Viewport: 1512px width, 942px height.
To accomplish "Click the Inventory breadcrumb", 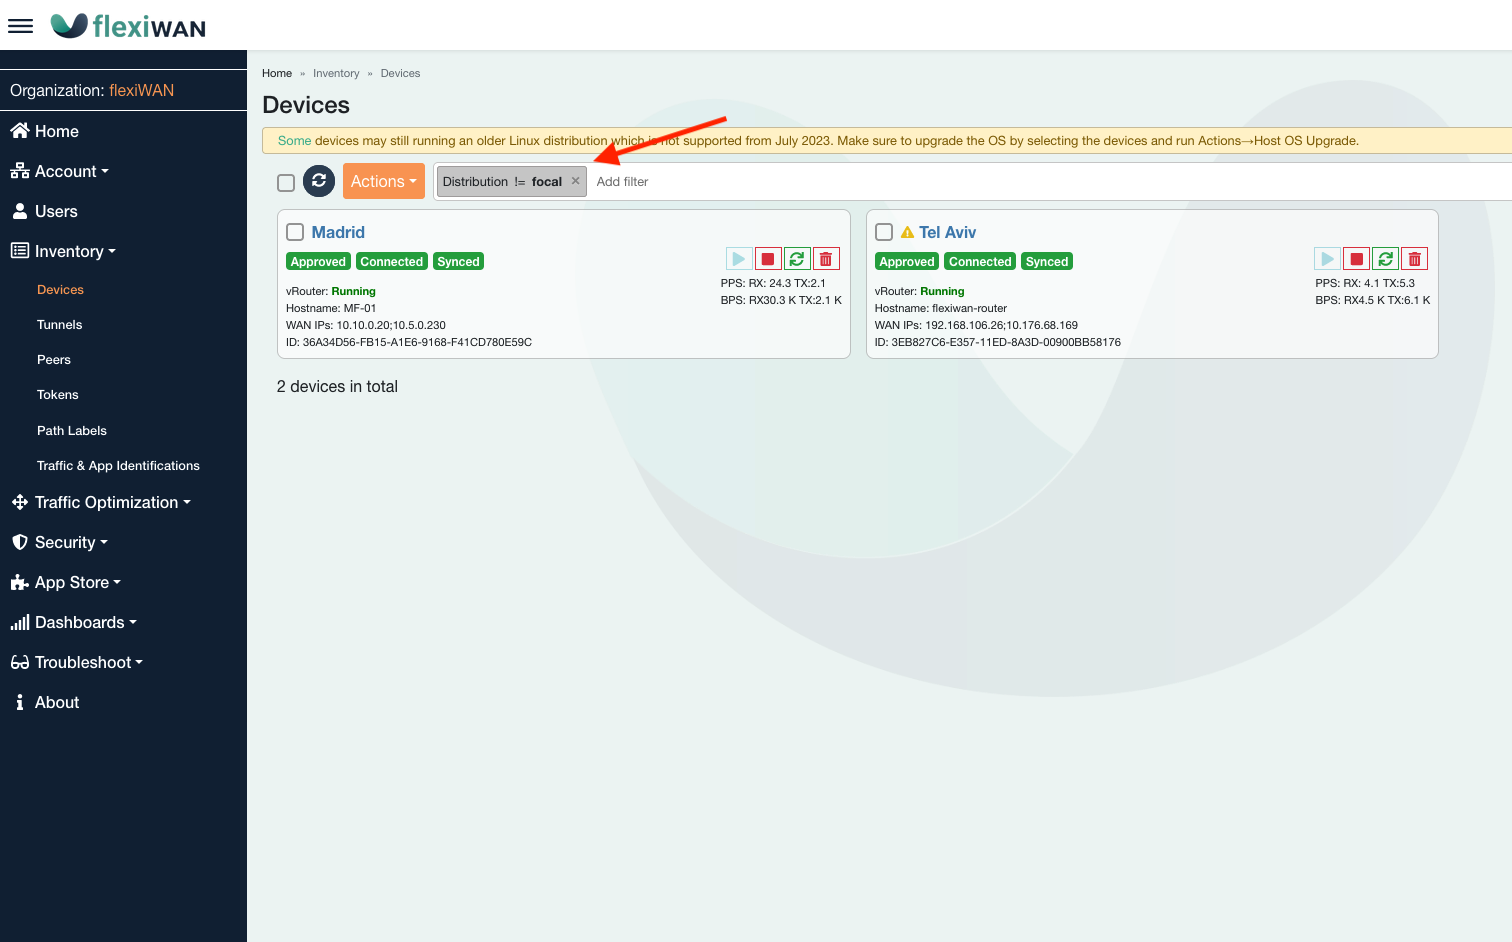I will 336,73.
